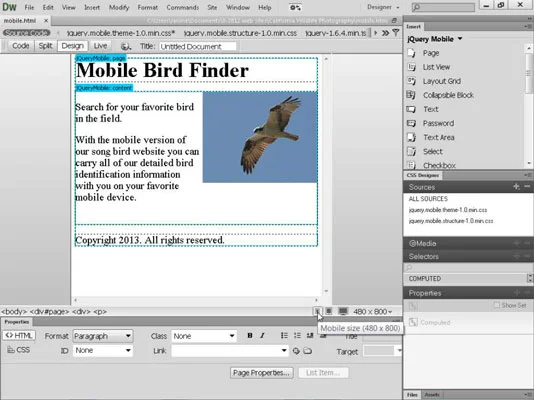Click the blockquote outdent icon
The image size is (534, 400).
point(310,336)
